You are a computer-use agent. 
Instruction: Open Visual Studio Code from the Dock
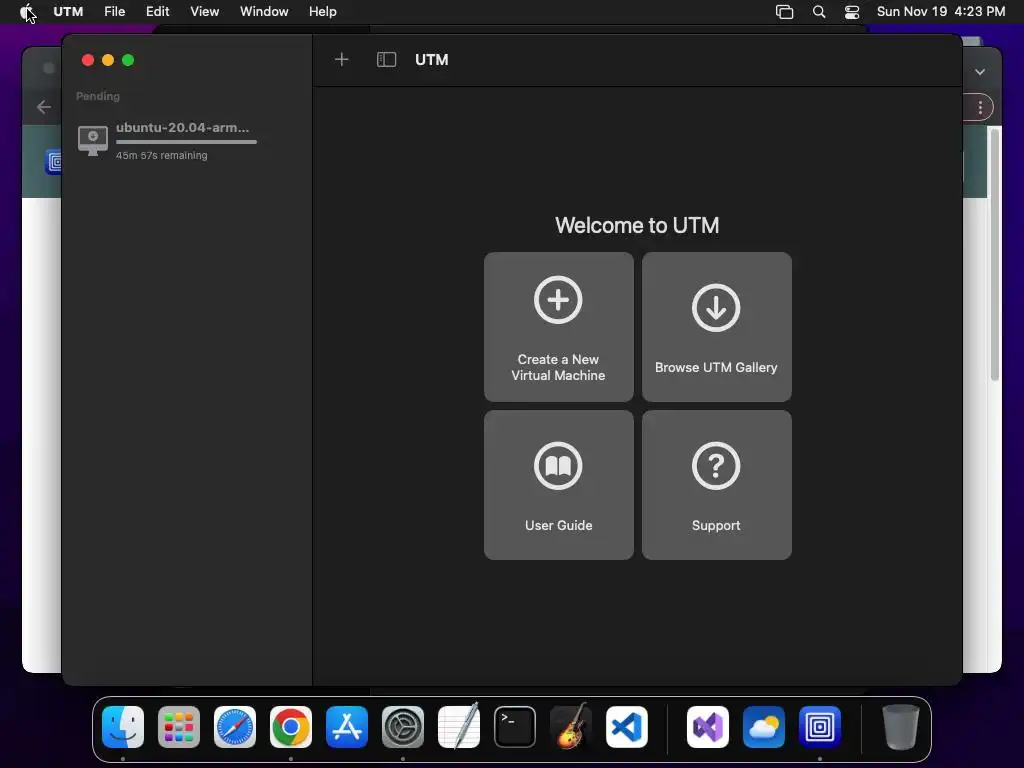click(x=627, y=727)
